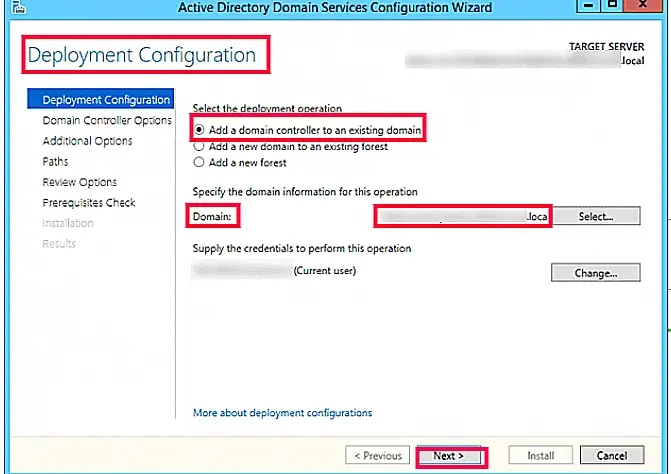Open the Additional Options step
671x474 pixels.
pyautogui.click(x=87, y=141)
